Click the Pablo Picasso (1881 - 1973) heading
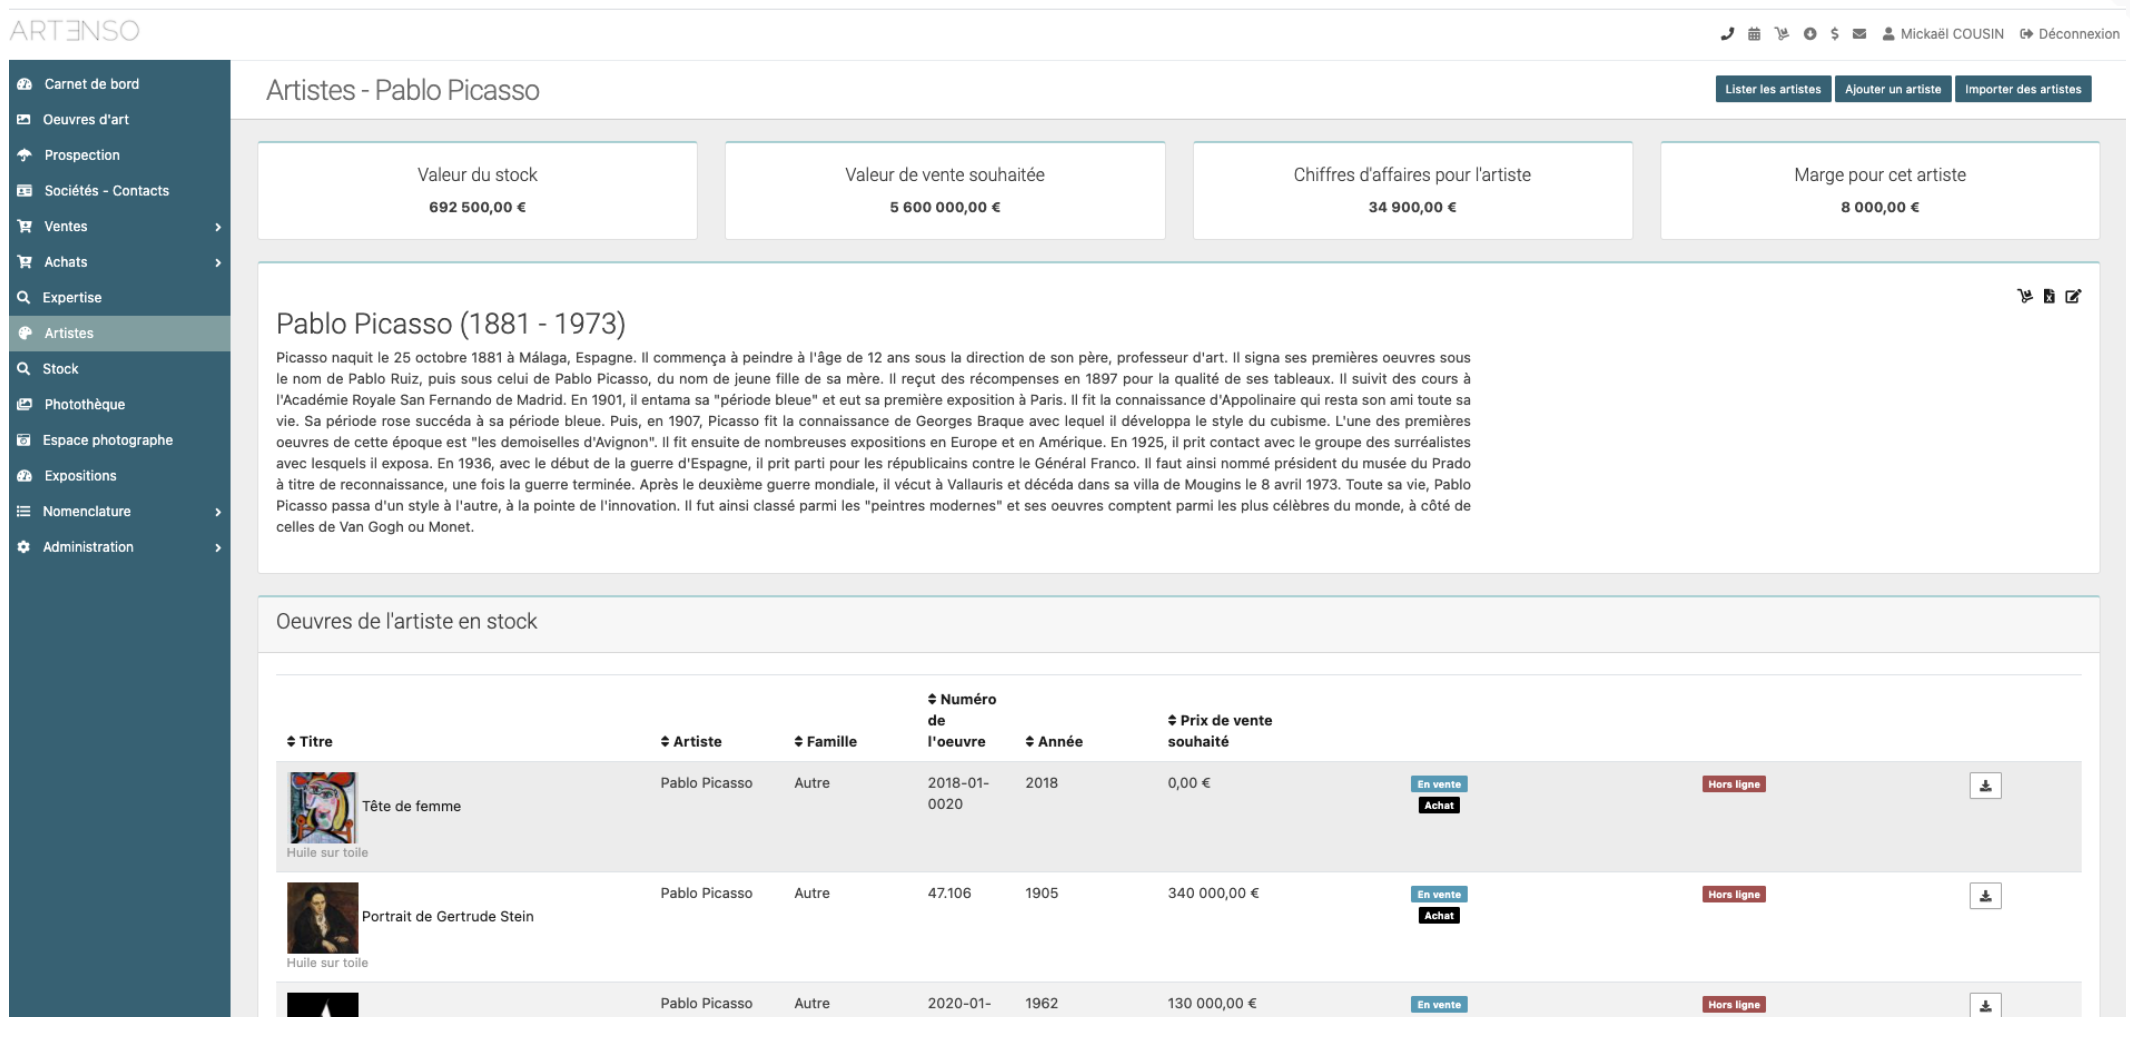Viewport: 2130px width, 1056px height. [x=451, y=324]
